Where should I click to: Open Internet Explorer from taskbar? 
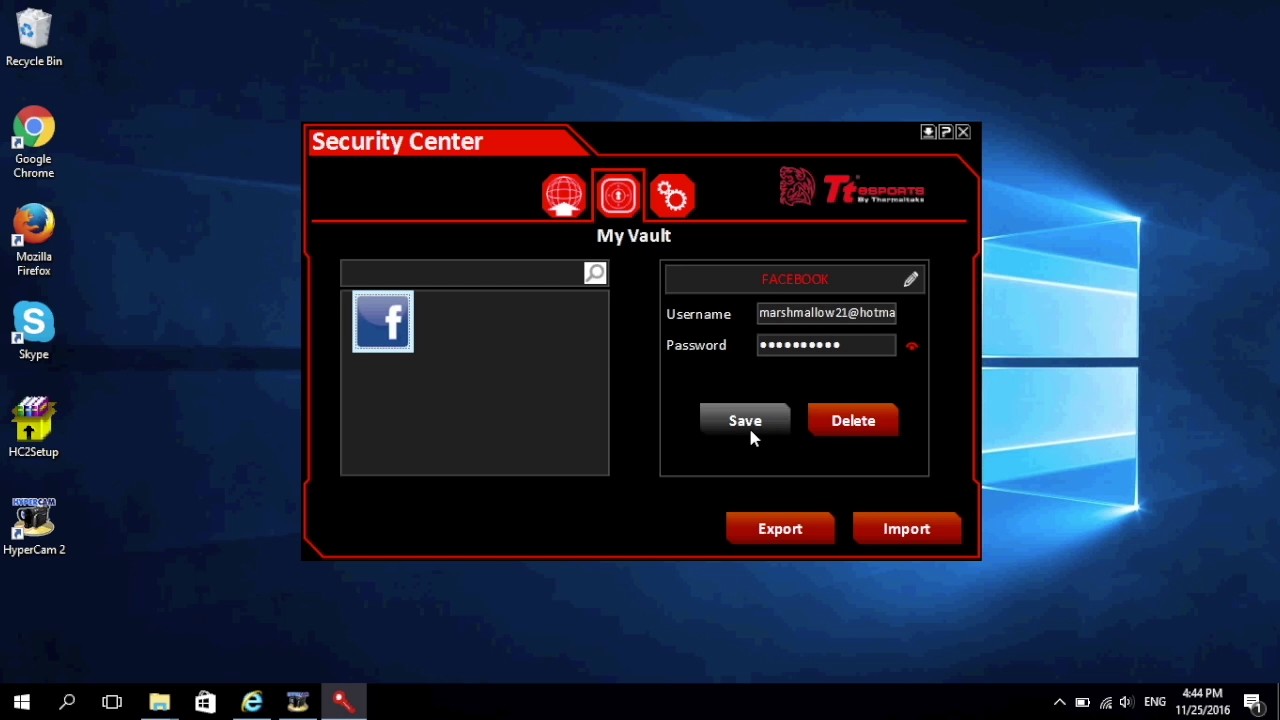coord(251,702)
